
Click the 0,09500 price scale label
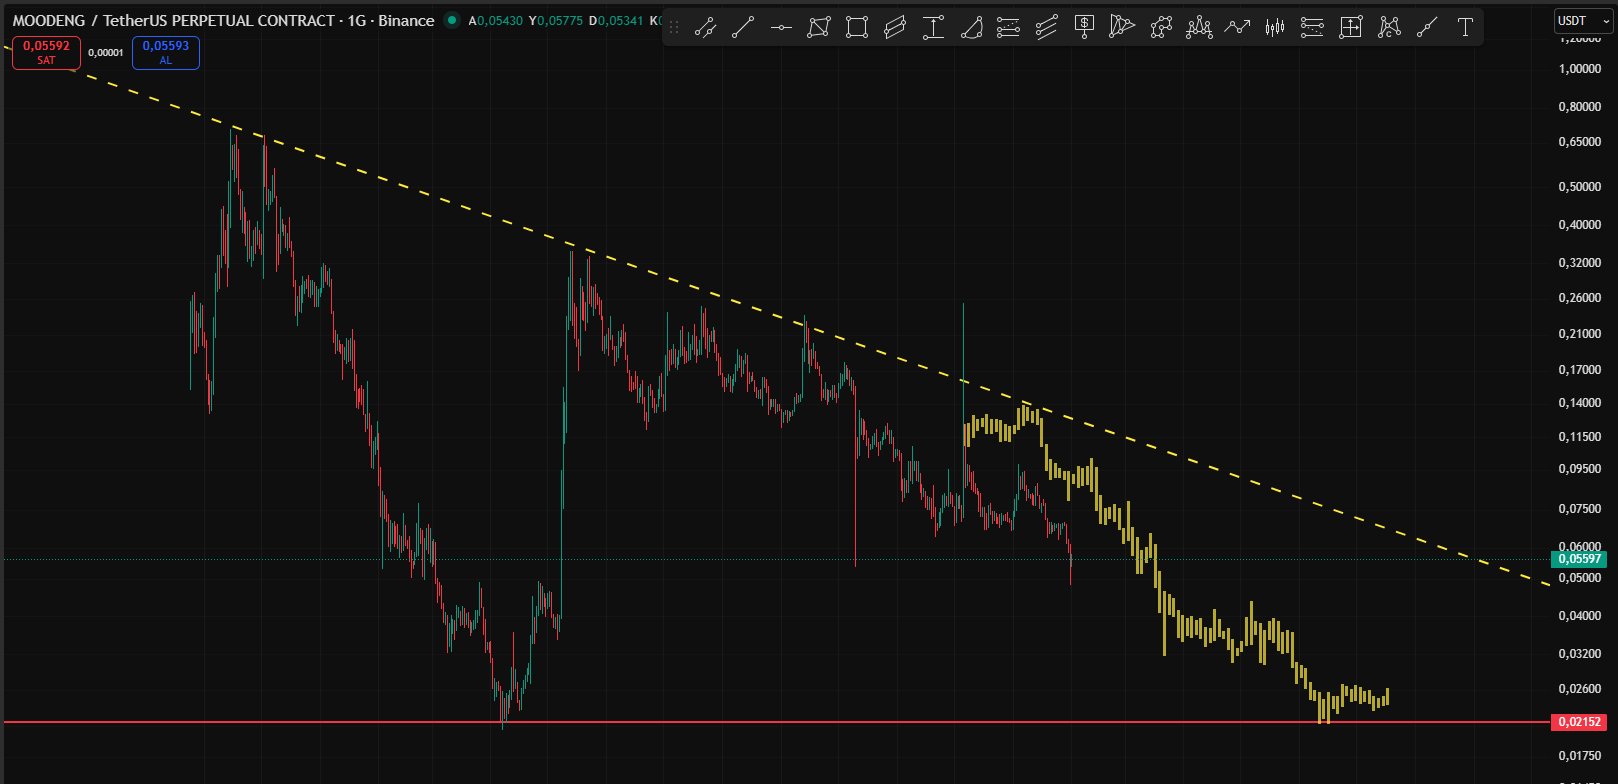pos(1579,469)
